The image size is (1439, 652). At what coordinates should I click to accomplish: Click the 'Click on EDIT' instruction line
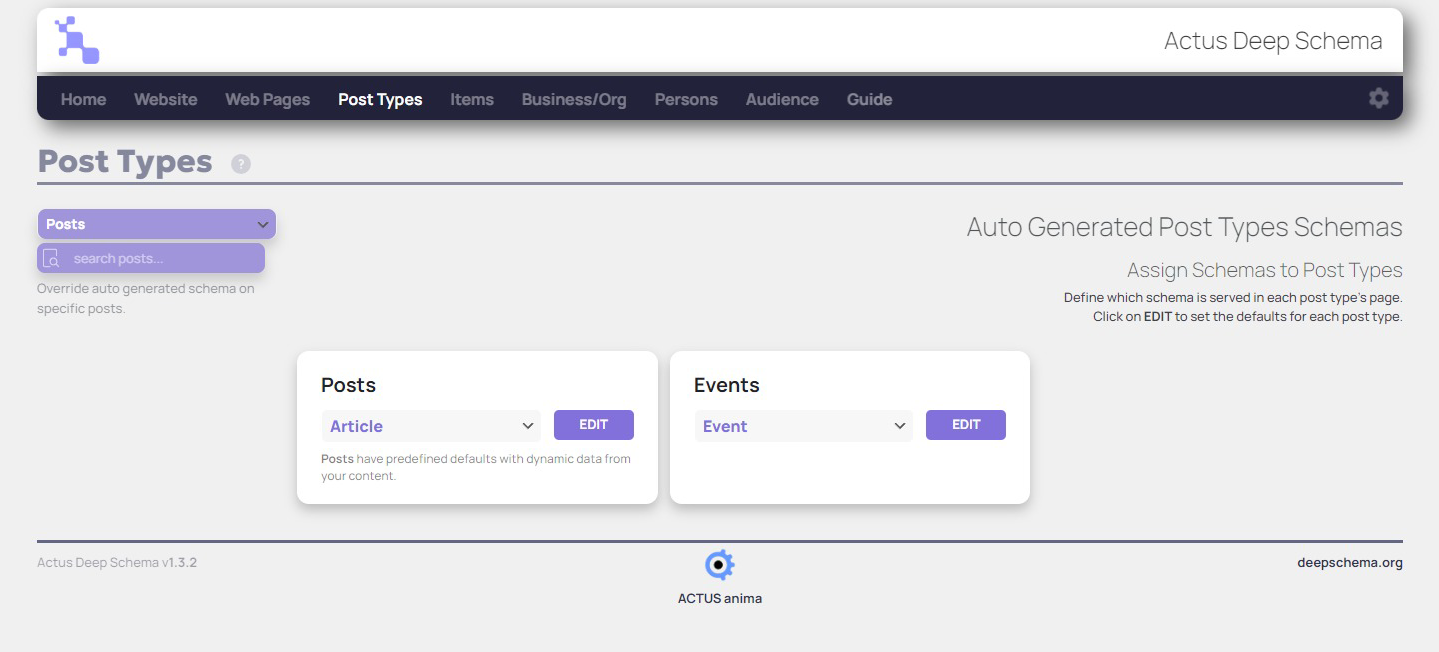coord(1248,316)
